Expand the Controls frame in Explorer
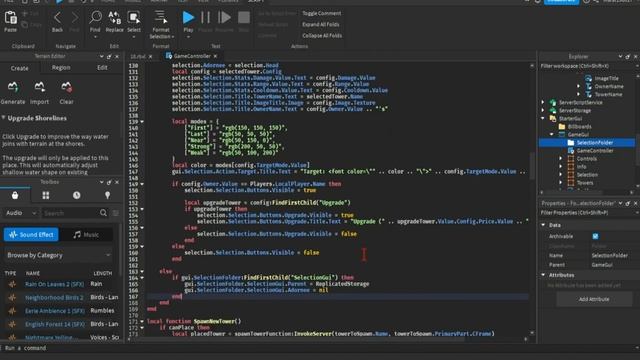The image size is (640, 360). coord(560,158)
